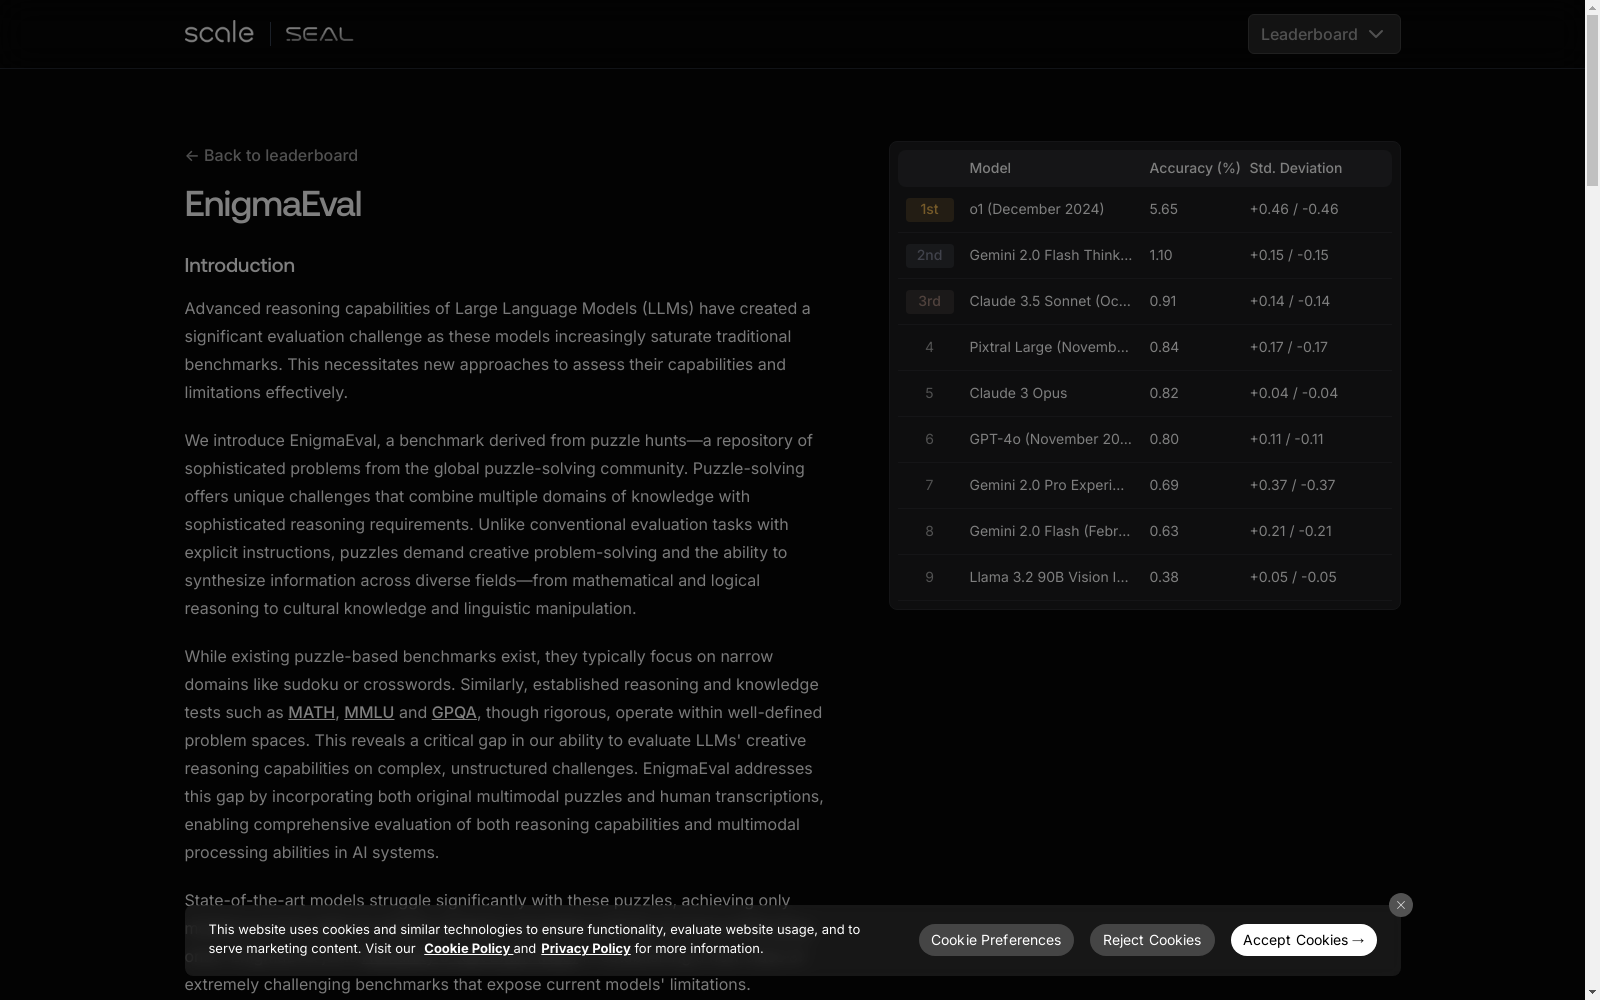1600x1000 pixels.
Task: Click the Std. Deviation column header
Action: point(1295,168)
